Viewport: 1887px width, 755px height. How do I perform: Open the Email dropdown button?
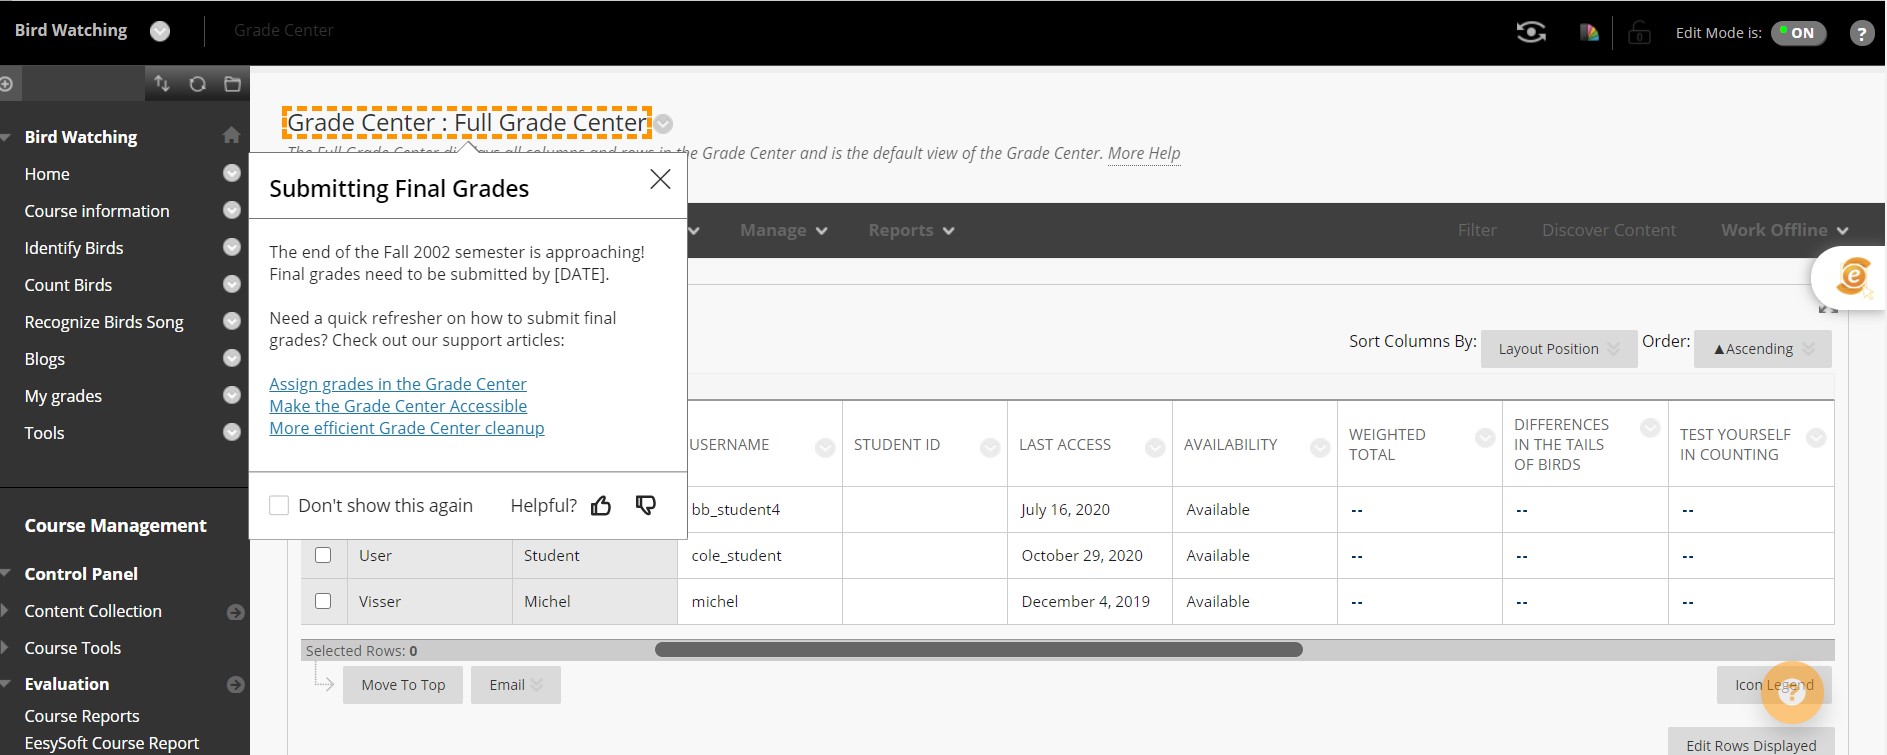(516, 685)
